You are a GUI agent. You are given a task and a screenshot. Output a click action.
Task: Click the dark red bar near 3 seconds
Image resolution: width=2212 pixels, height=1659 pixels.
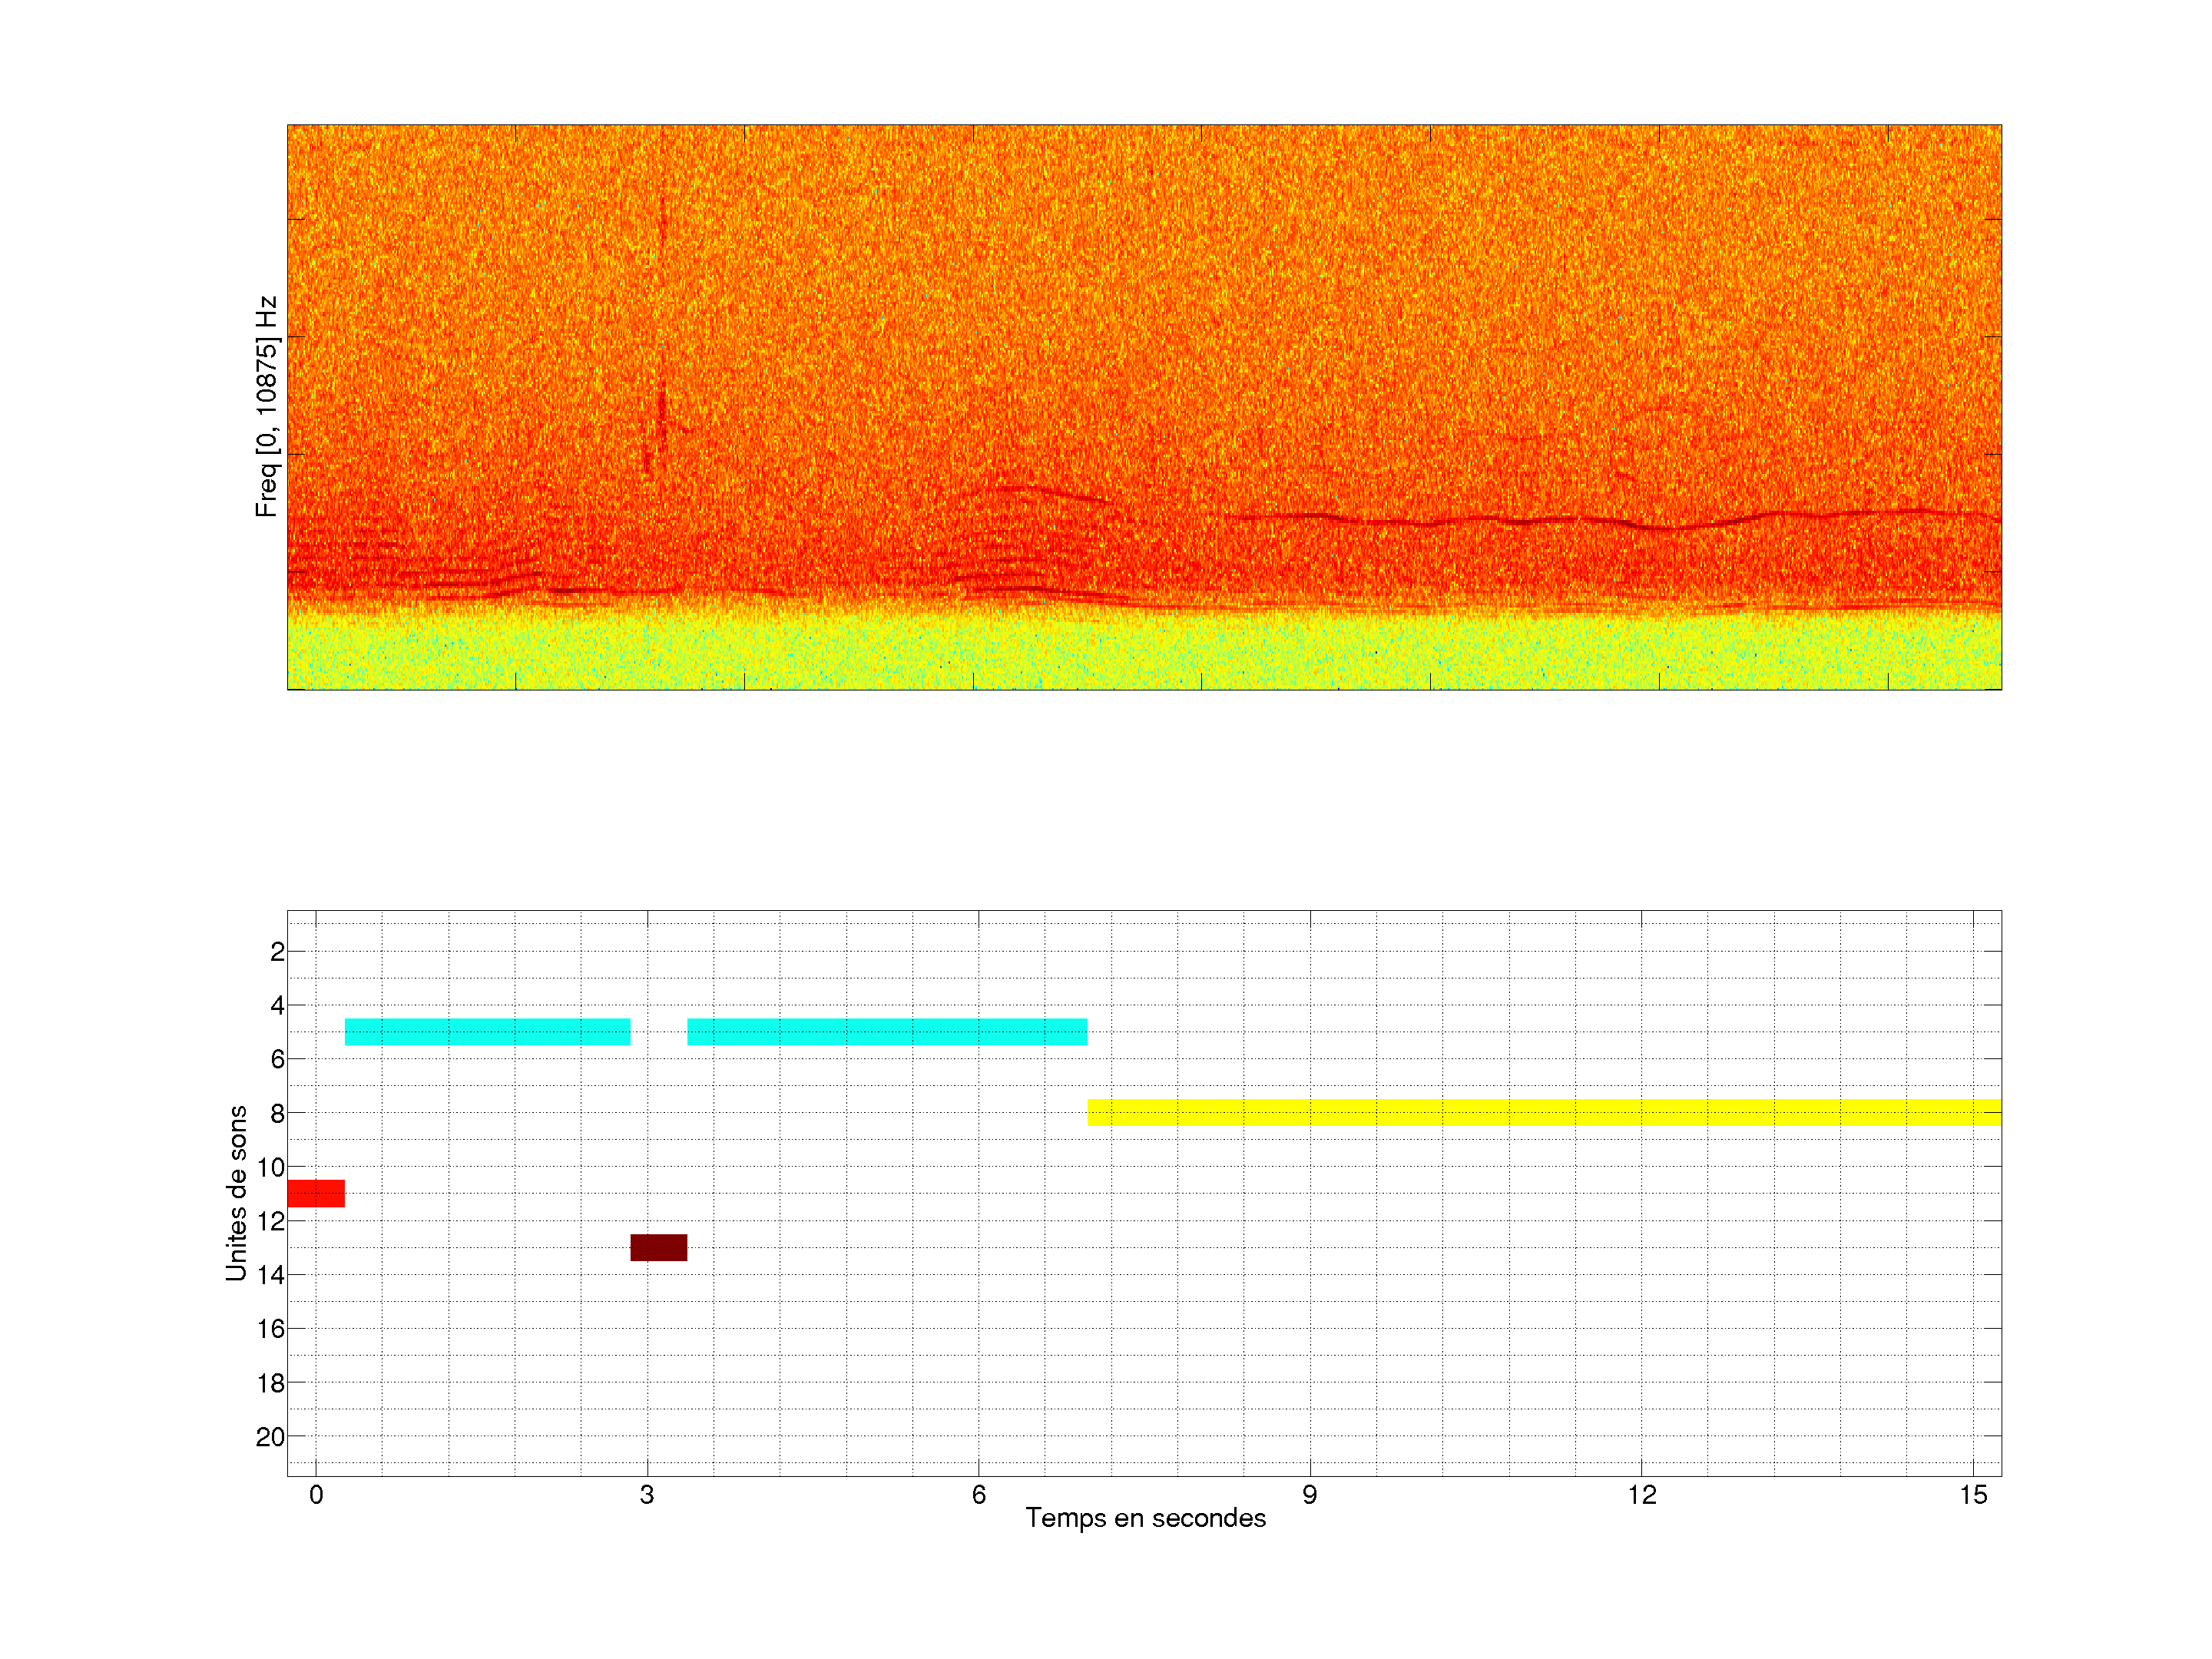click(658, 1247)
